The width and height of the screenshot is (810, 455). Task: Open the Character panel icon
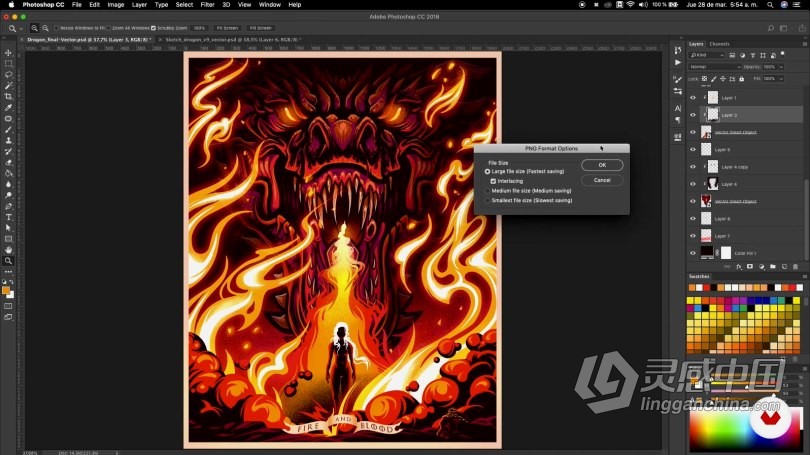[x=678, y=108]
